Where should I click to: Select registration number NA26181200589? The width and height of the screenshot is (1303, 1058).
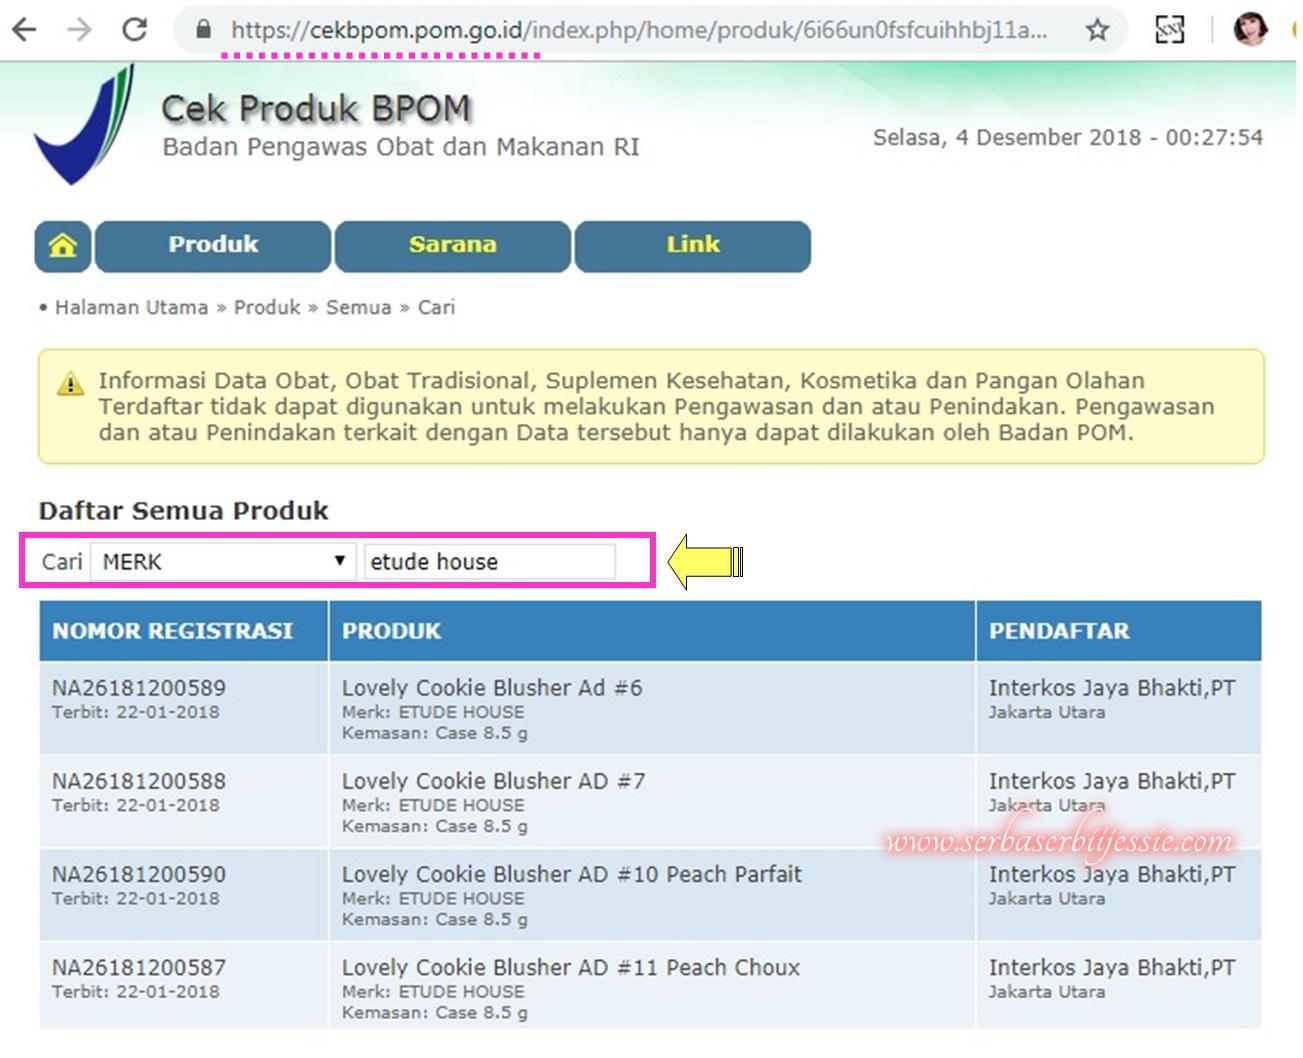pyautogui.click(x=139, y=688)
